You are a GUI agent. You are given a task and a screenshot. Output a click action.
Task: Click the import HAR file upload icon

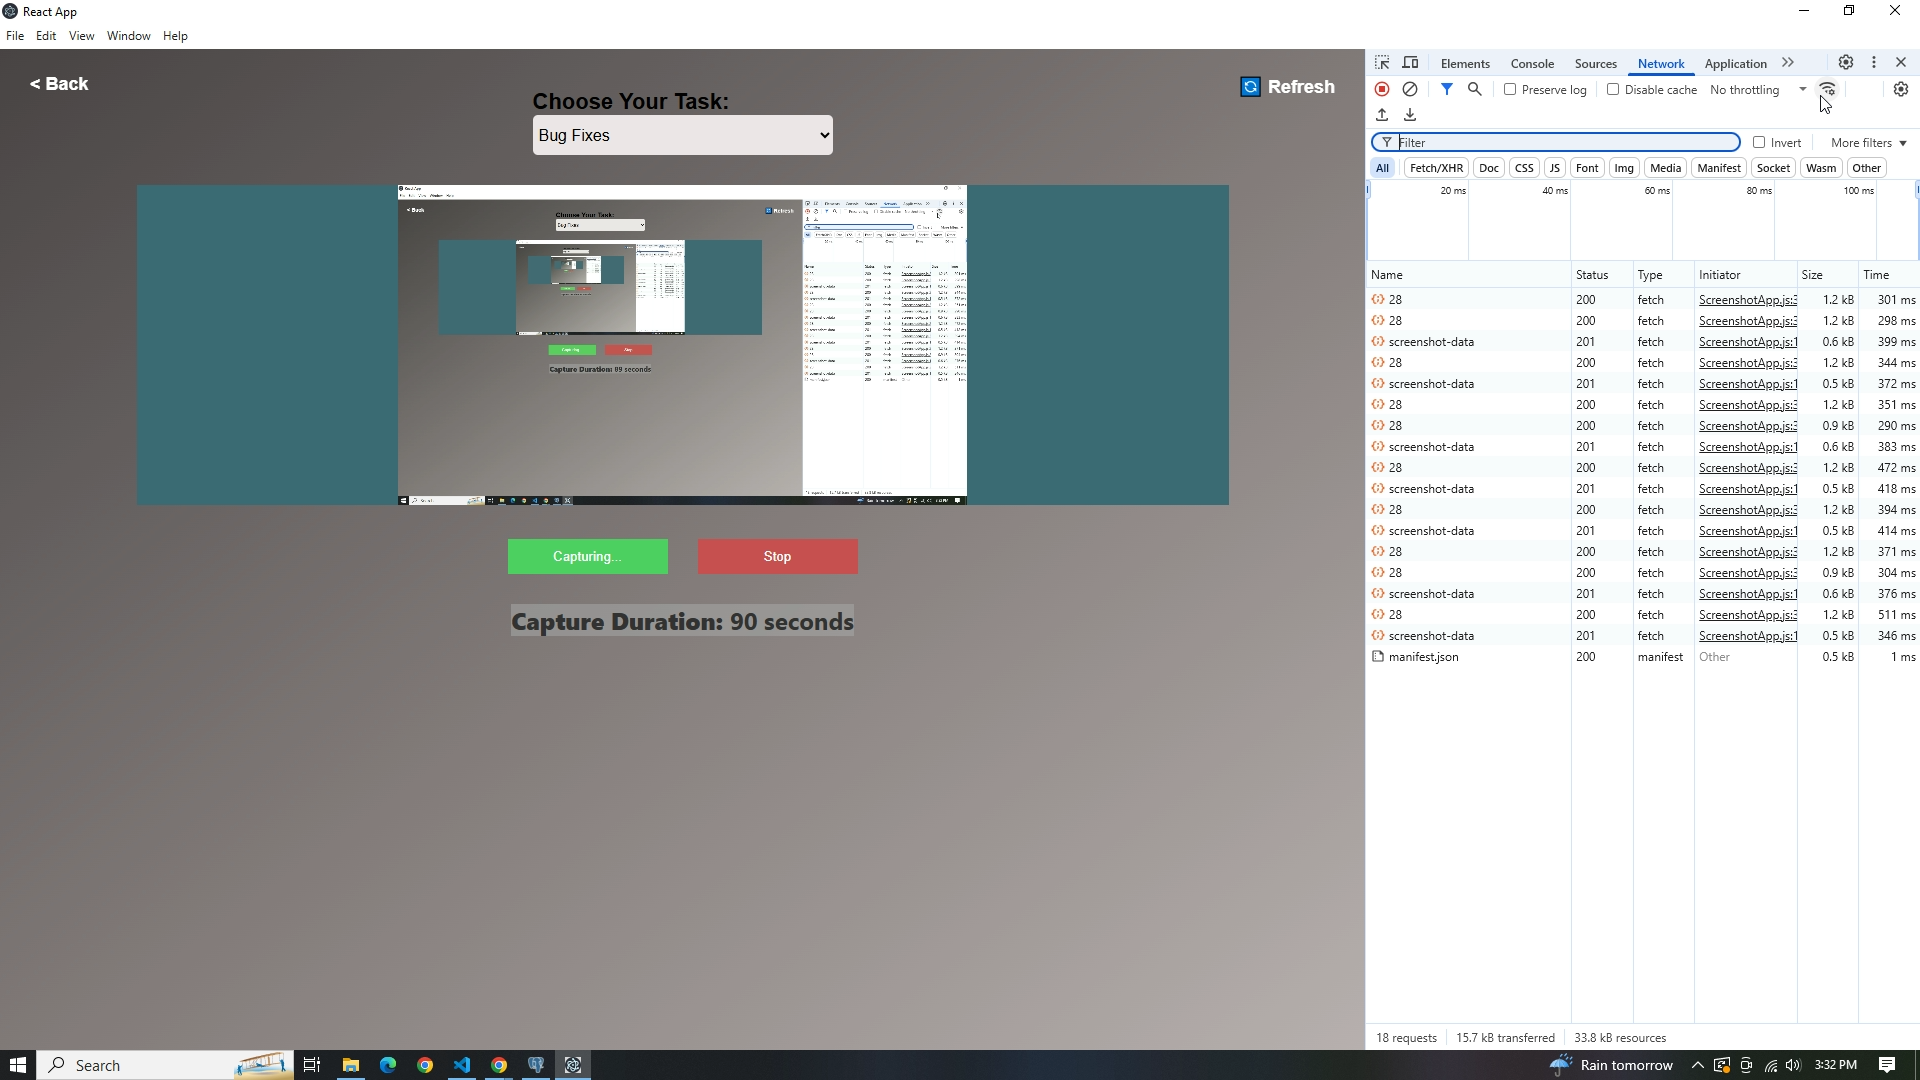tap(1382, 115)
